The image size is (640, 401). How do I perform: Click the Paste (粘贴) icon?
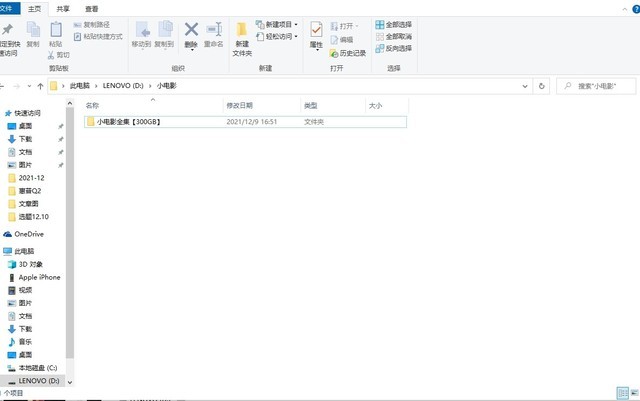click(x=55, y=33)
